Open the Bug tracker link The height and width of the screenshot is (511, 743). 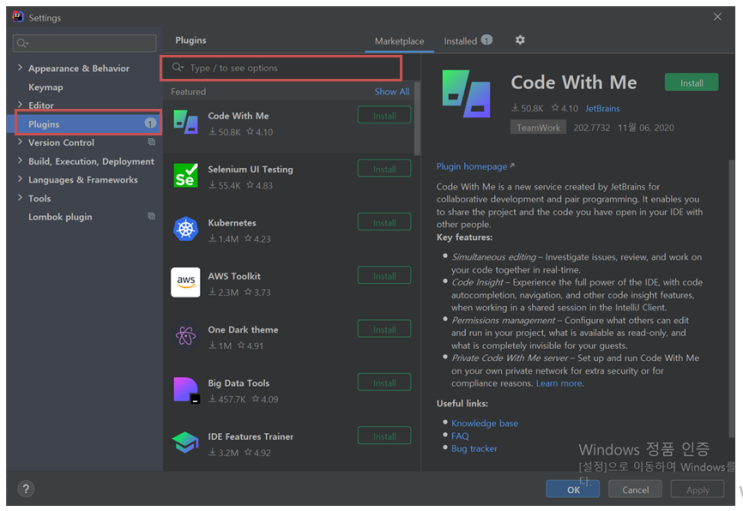coord(474,448)
